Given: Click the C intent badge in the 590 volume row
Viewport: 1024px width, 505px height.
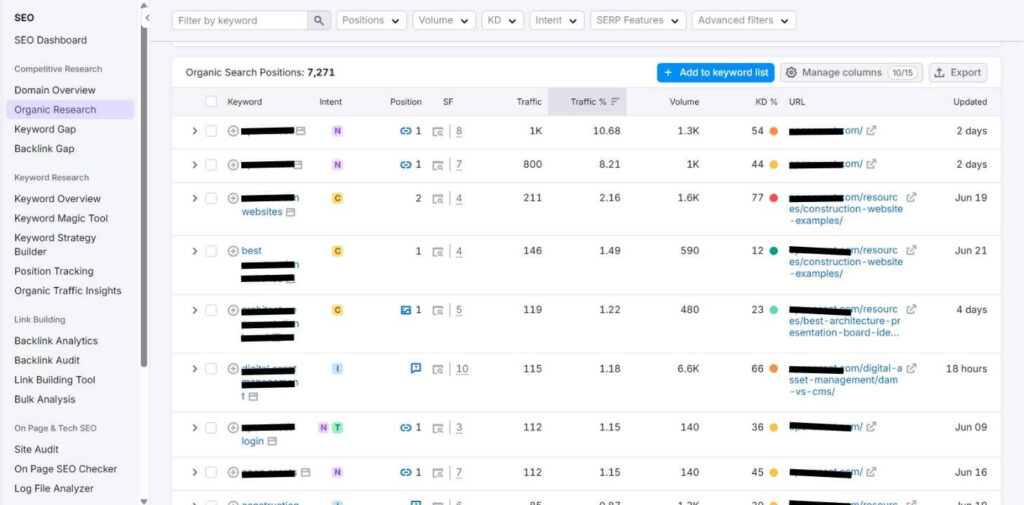Looking at the screenshot, I should [337, 251].
